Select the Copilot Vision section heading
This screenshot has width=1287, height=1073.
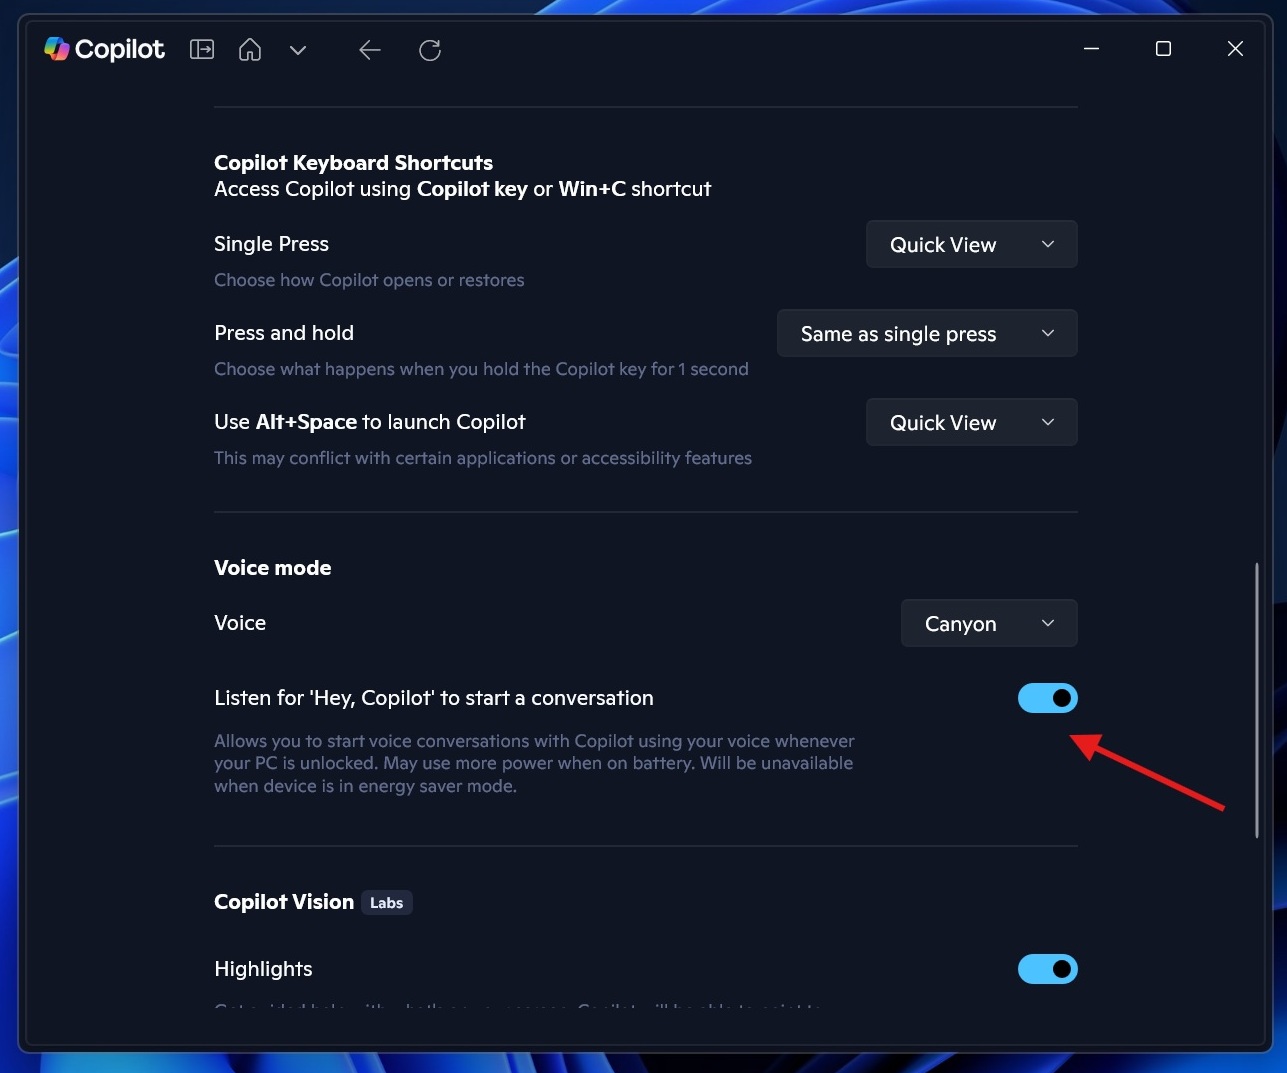pyautogui.click(x=283, y=901)
